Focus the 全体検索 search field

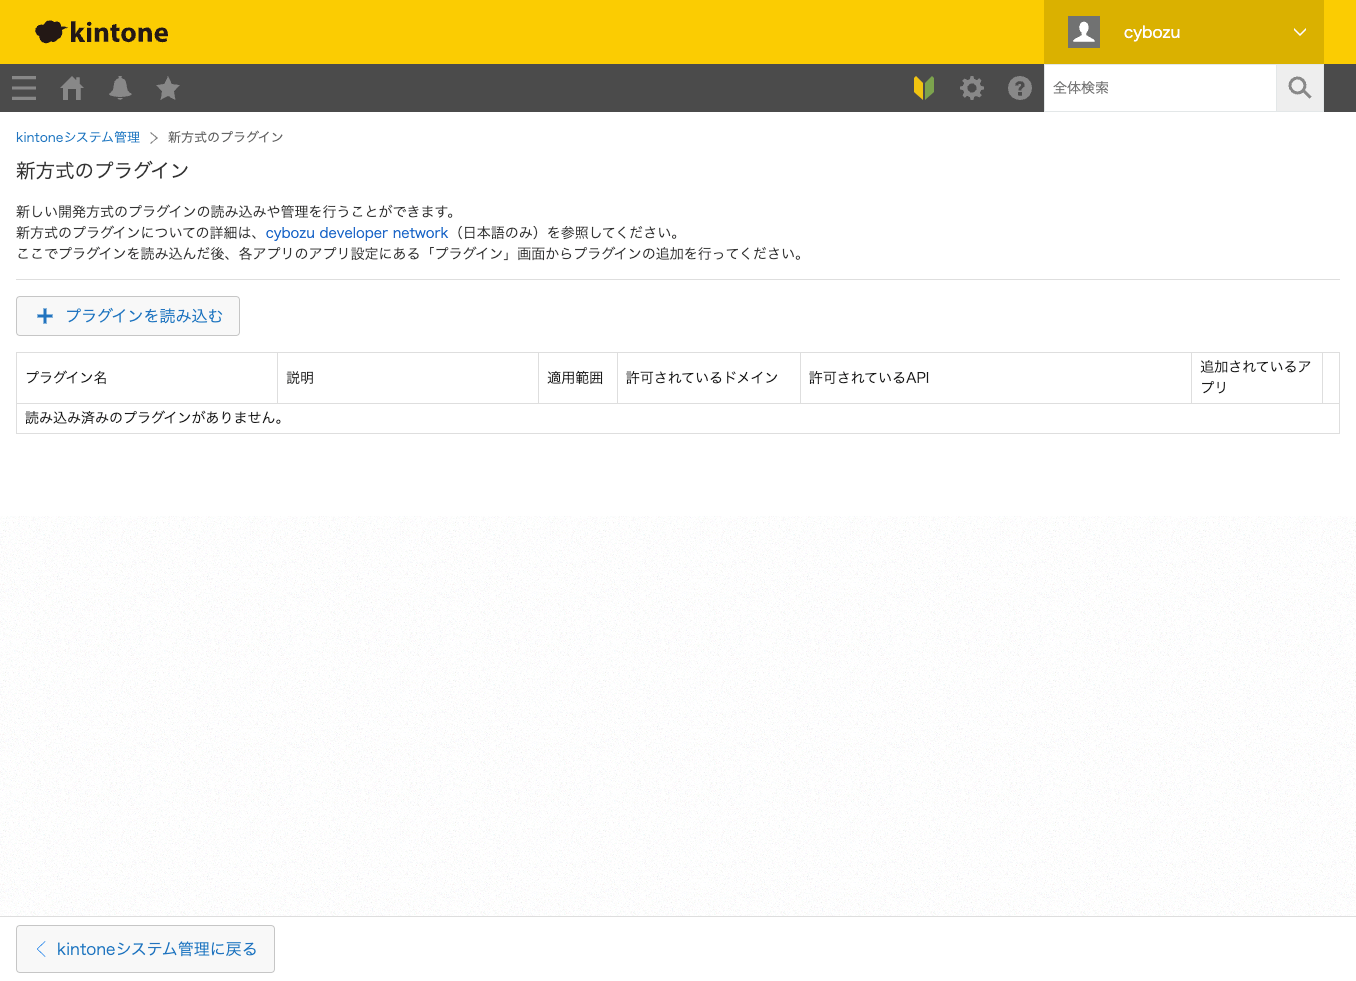pyautogui.click(x=1160, y=88)
